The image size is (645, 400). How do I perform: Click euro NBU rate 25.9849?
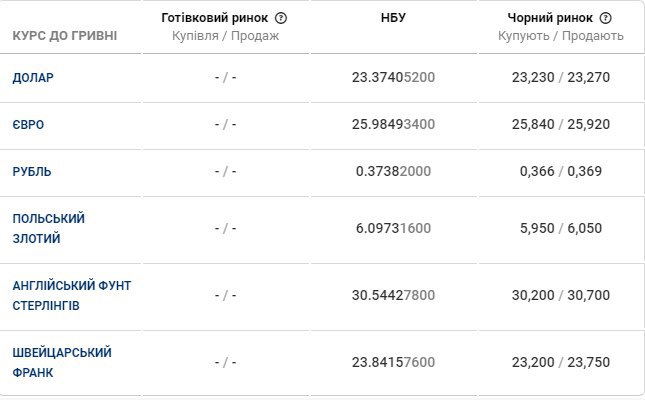coord(394,125)
